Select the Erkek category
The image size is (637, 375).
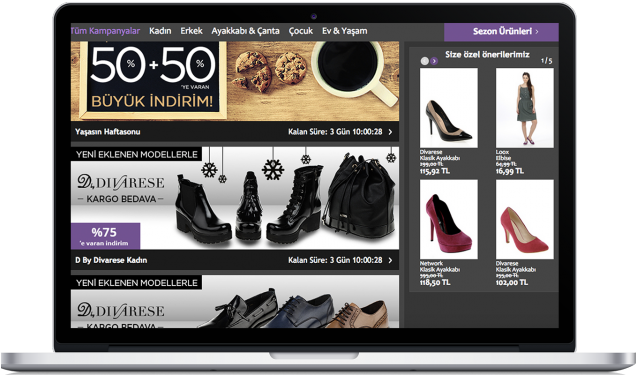coord(191,31)
